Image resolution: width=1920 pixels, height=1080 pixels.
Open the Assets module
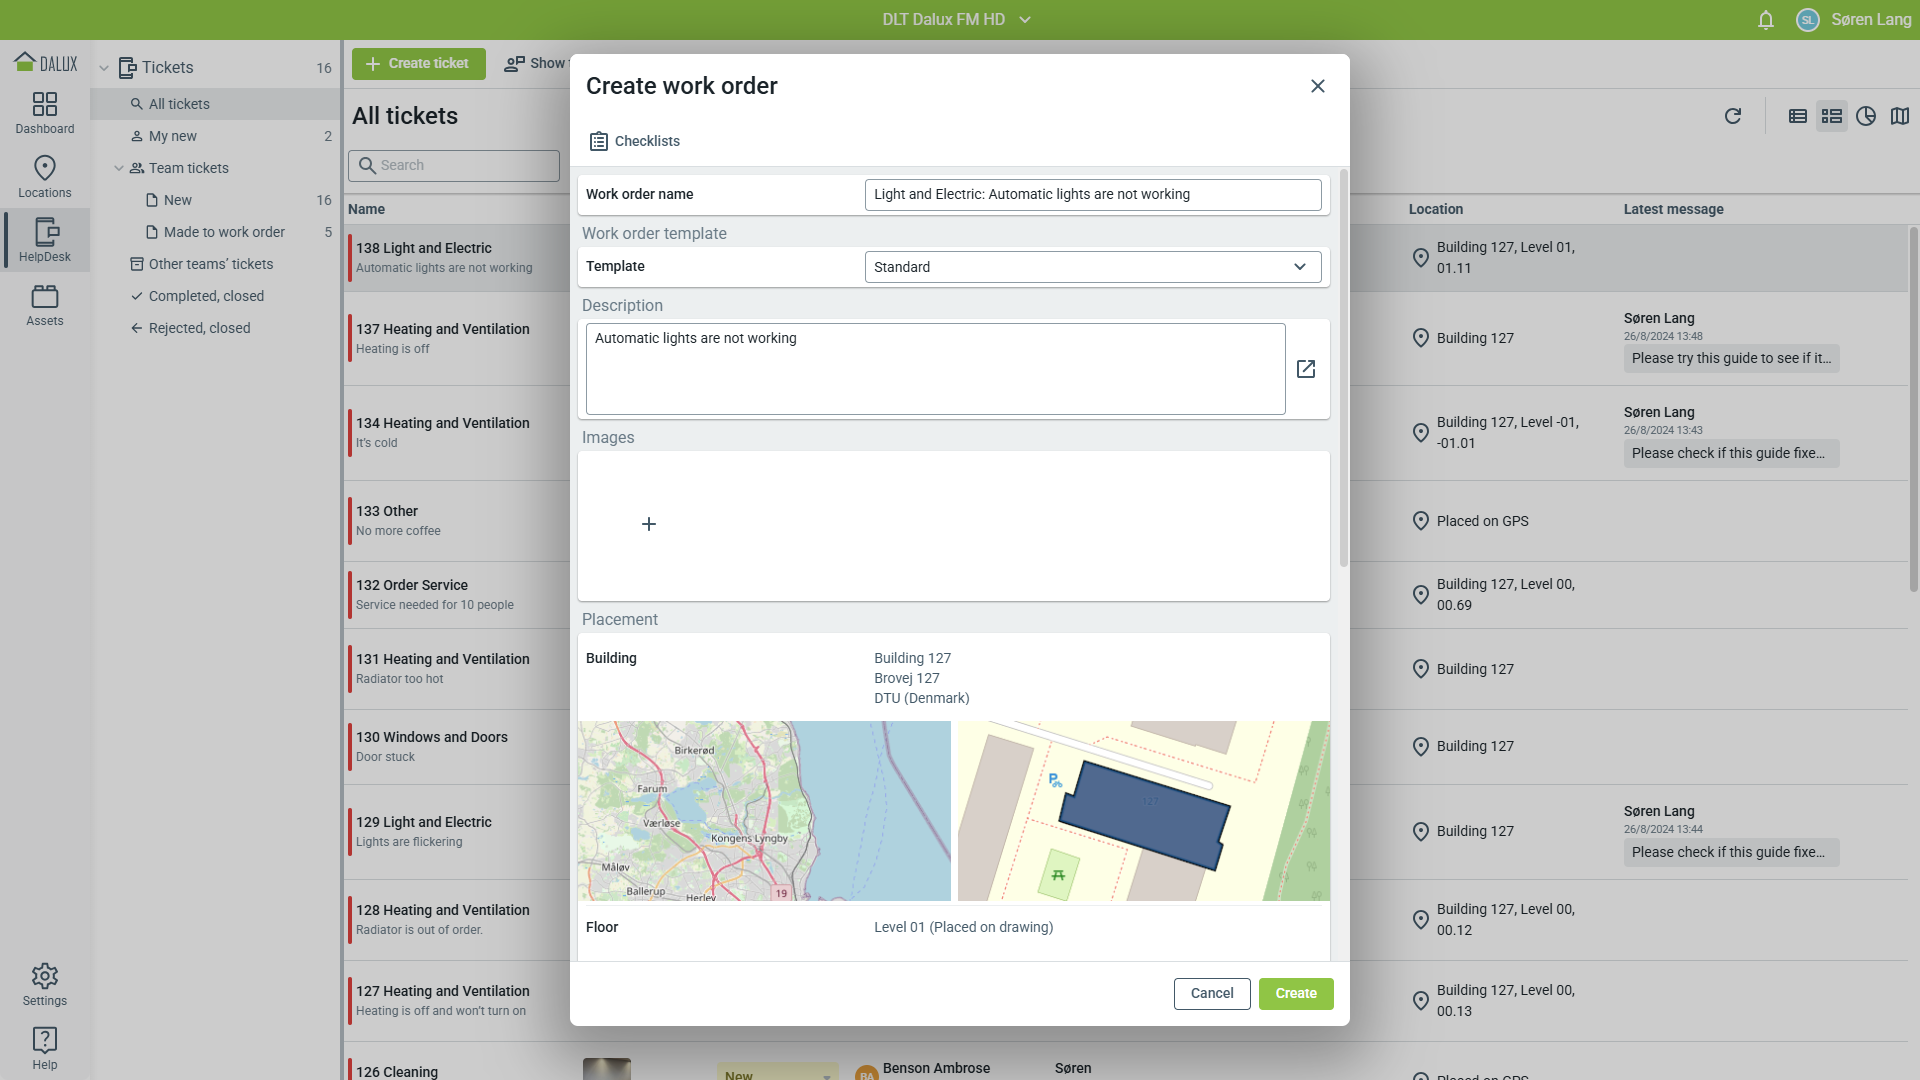click(x=45, y=304)
